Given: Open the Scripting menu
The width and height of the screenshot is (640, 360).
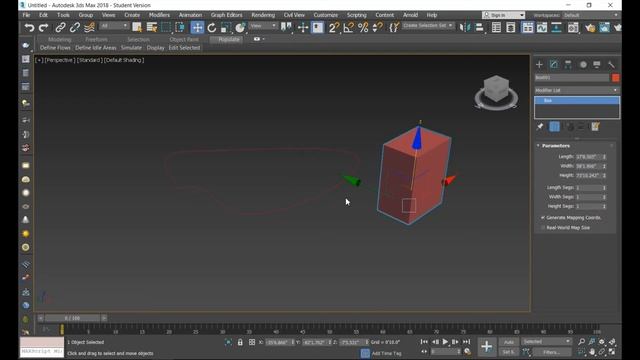Looking at the screenshot, I should coord(356,15).
